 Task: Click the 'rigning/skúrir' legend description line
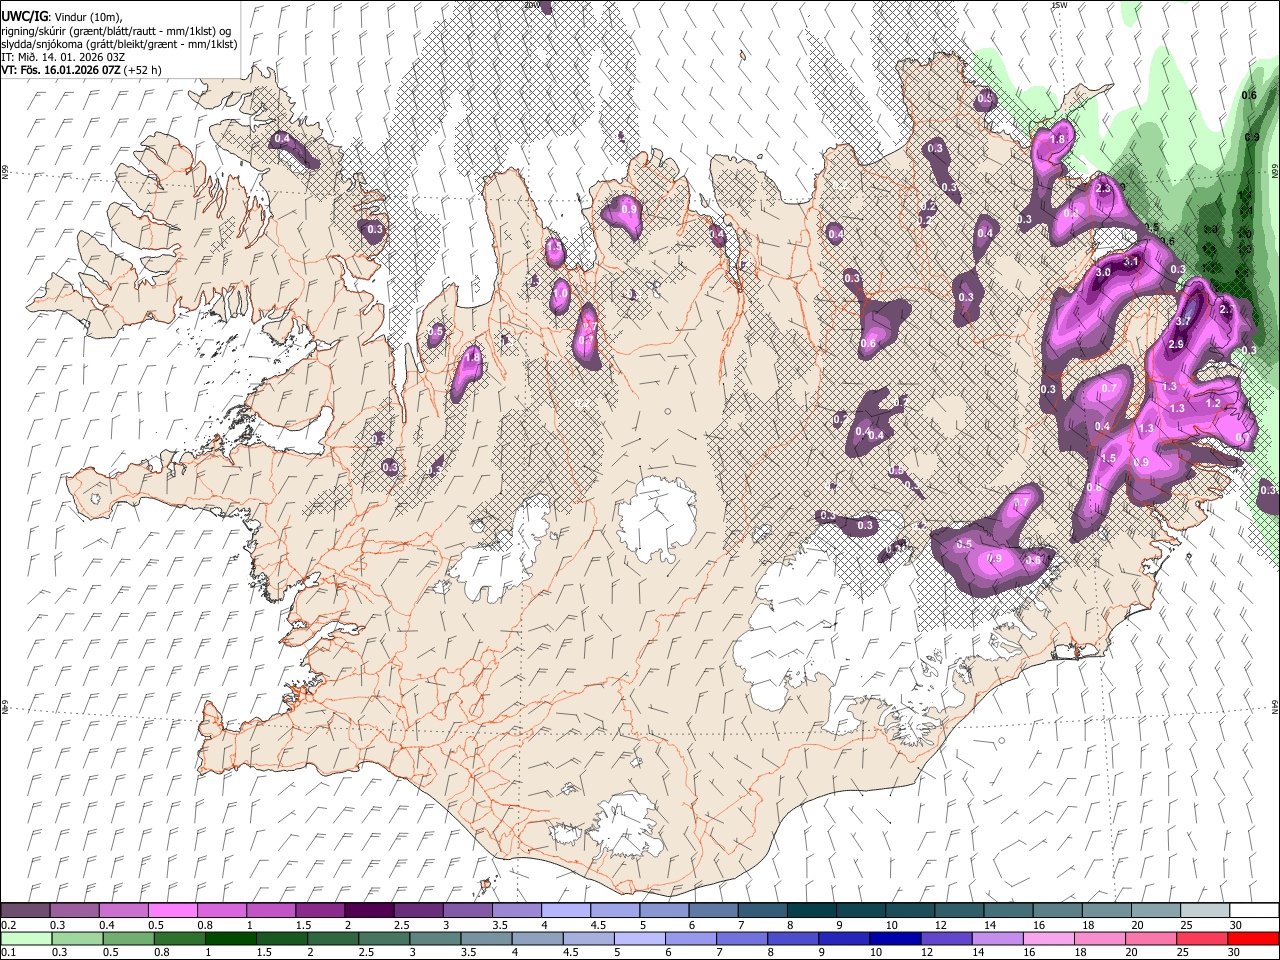click(x=116, y=30)
